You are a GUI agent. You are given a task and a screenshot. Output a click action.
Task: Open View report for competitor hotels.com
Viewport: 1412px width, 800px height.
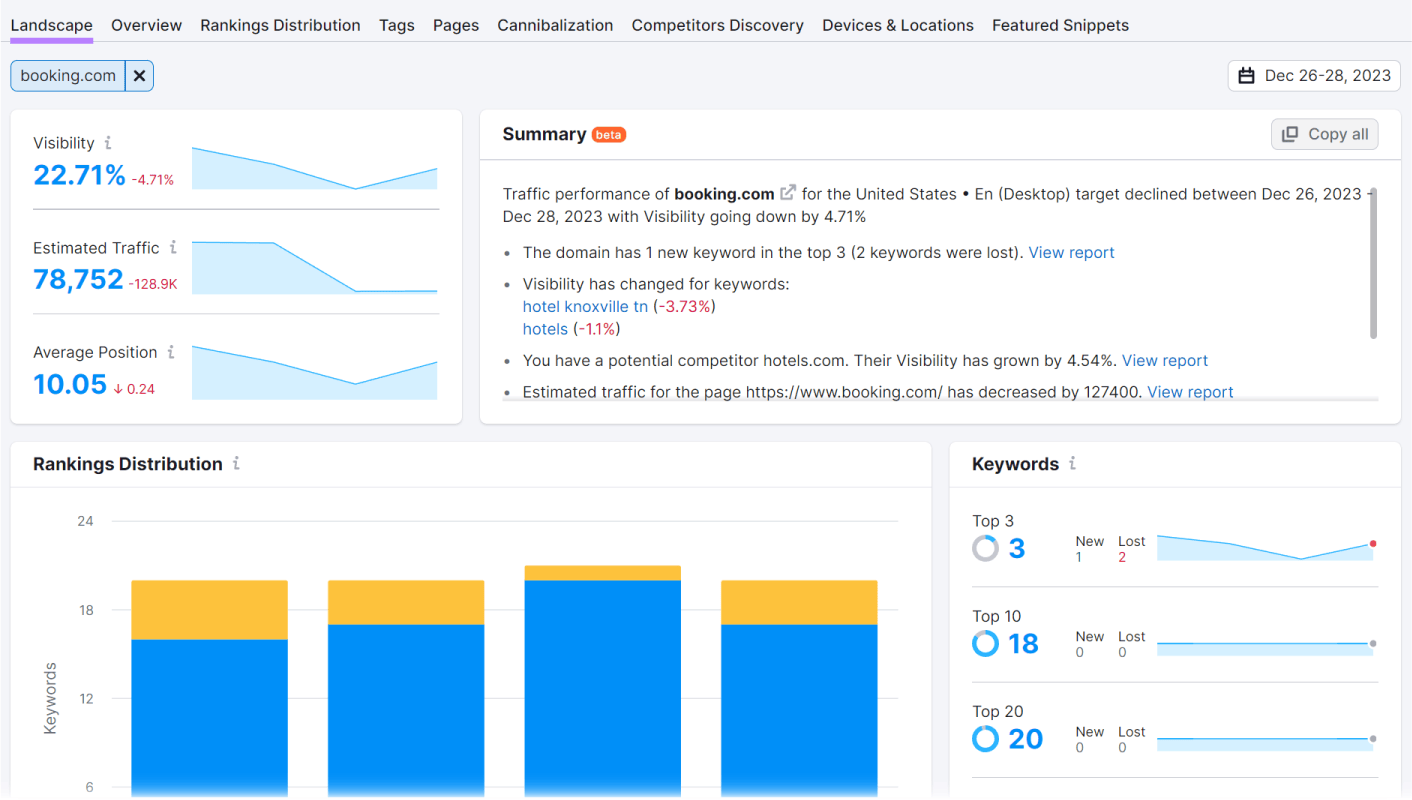[1164, 360]
